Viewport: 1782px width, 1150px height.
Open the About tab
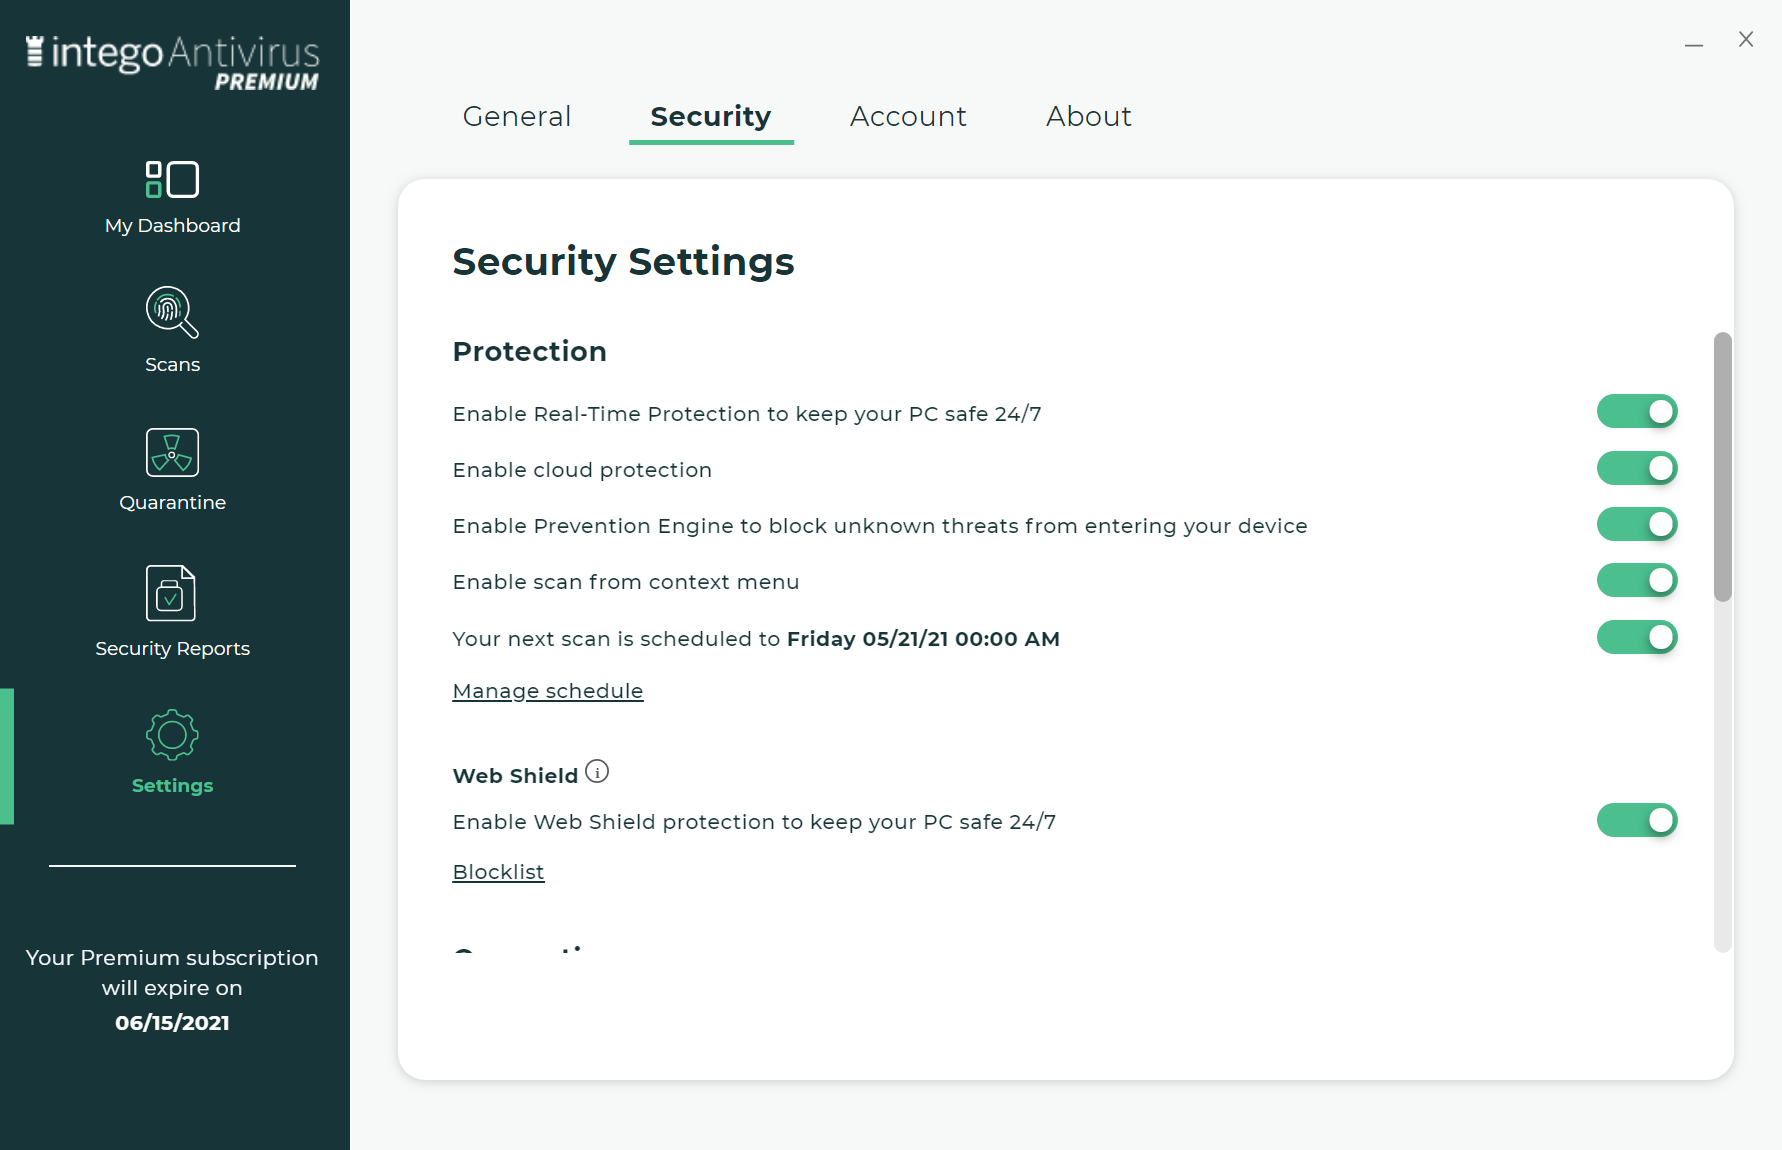pos(1089,116)
